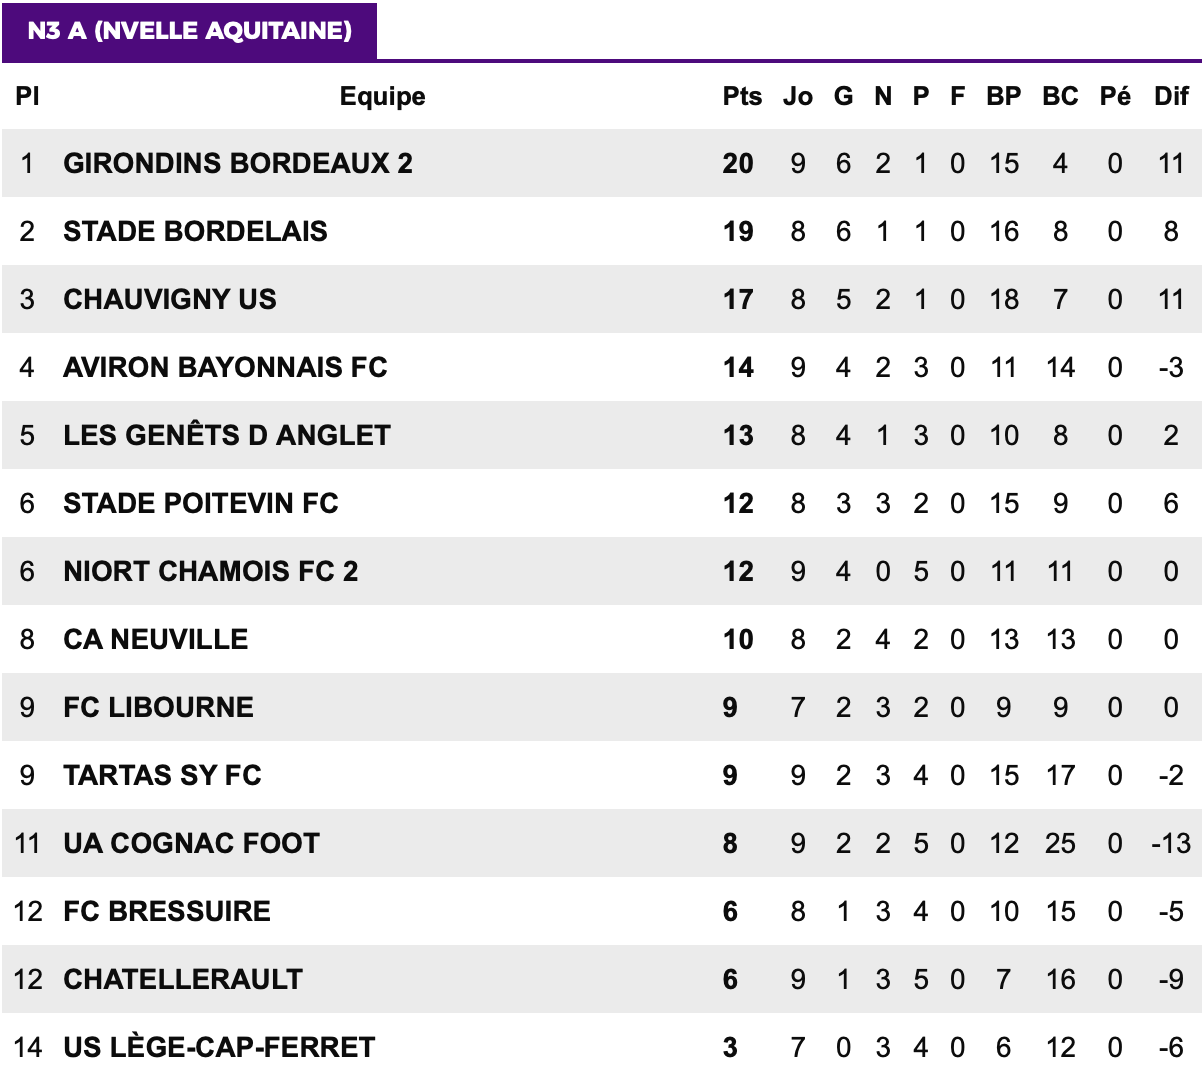Click the Jo column header

(x=798, y=96)
